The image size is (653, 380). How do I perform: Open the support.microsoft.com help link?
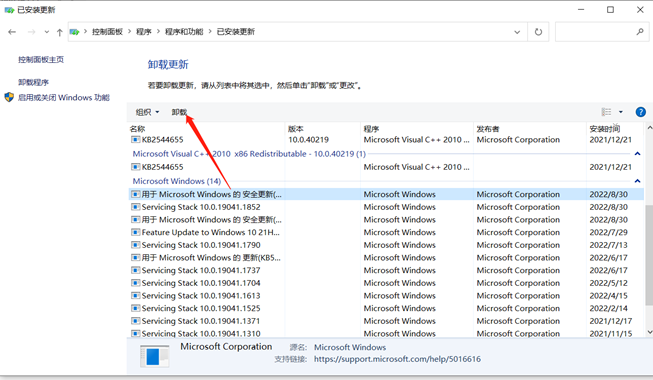click(x=397, y=359)
